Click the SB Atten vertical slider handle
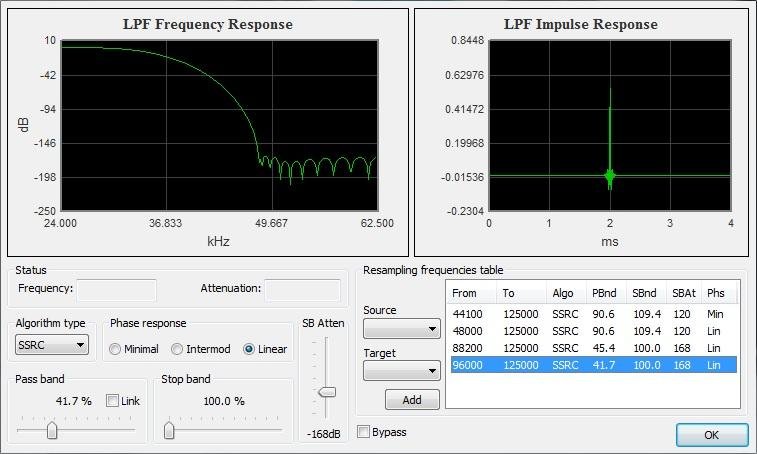The image size is (757, 454). (x=327, y=392)
